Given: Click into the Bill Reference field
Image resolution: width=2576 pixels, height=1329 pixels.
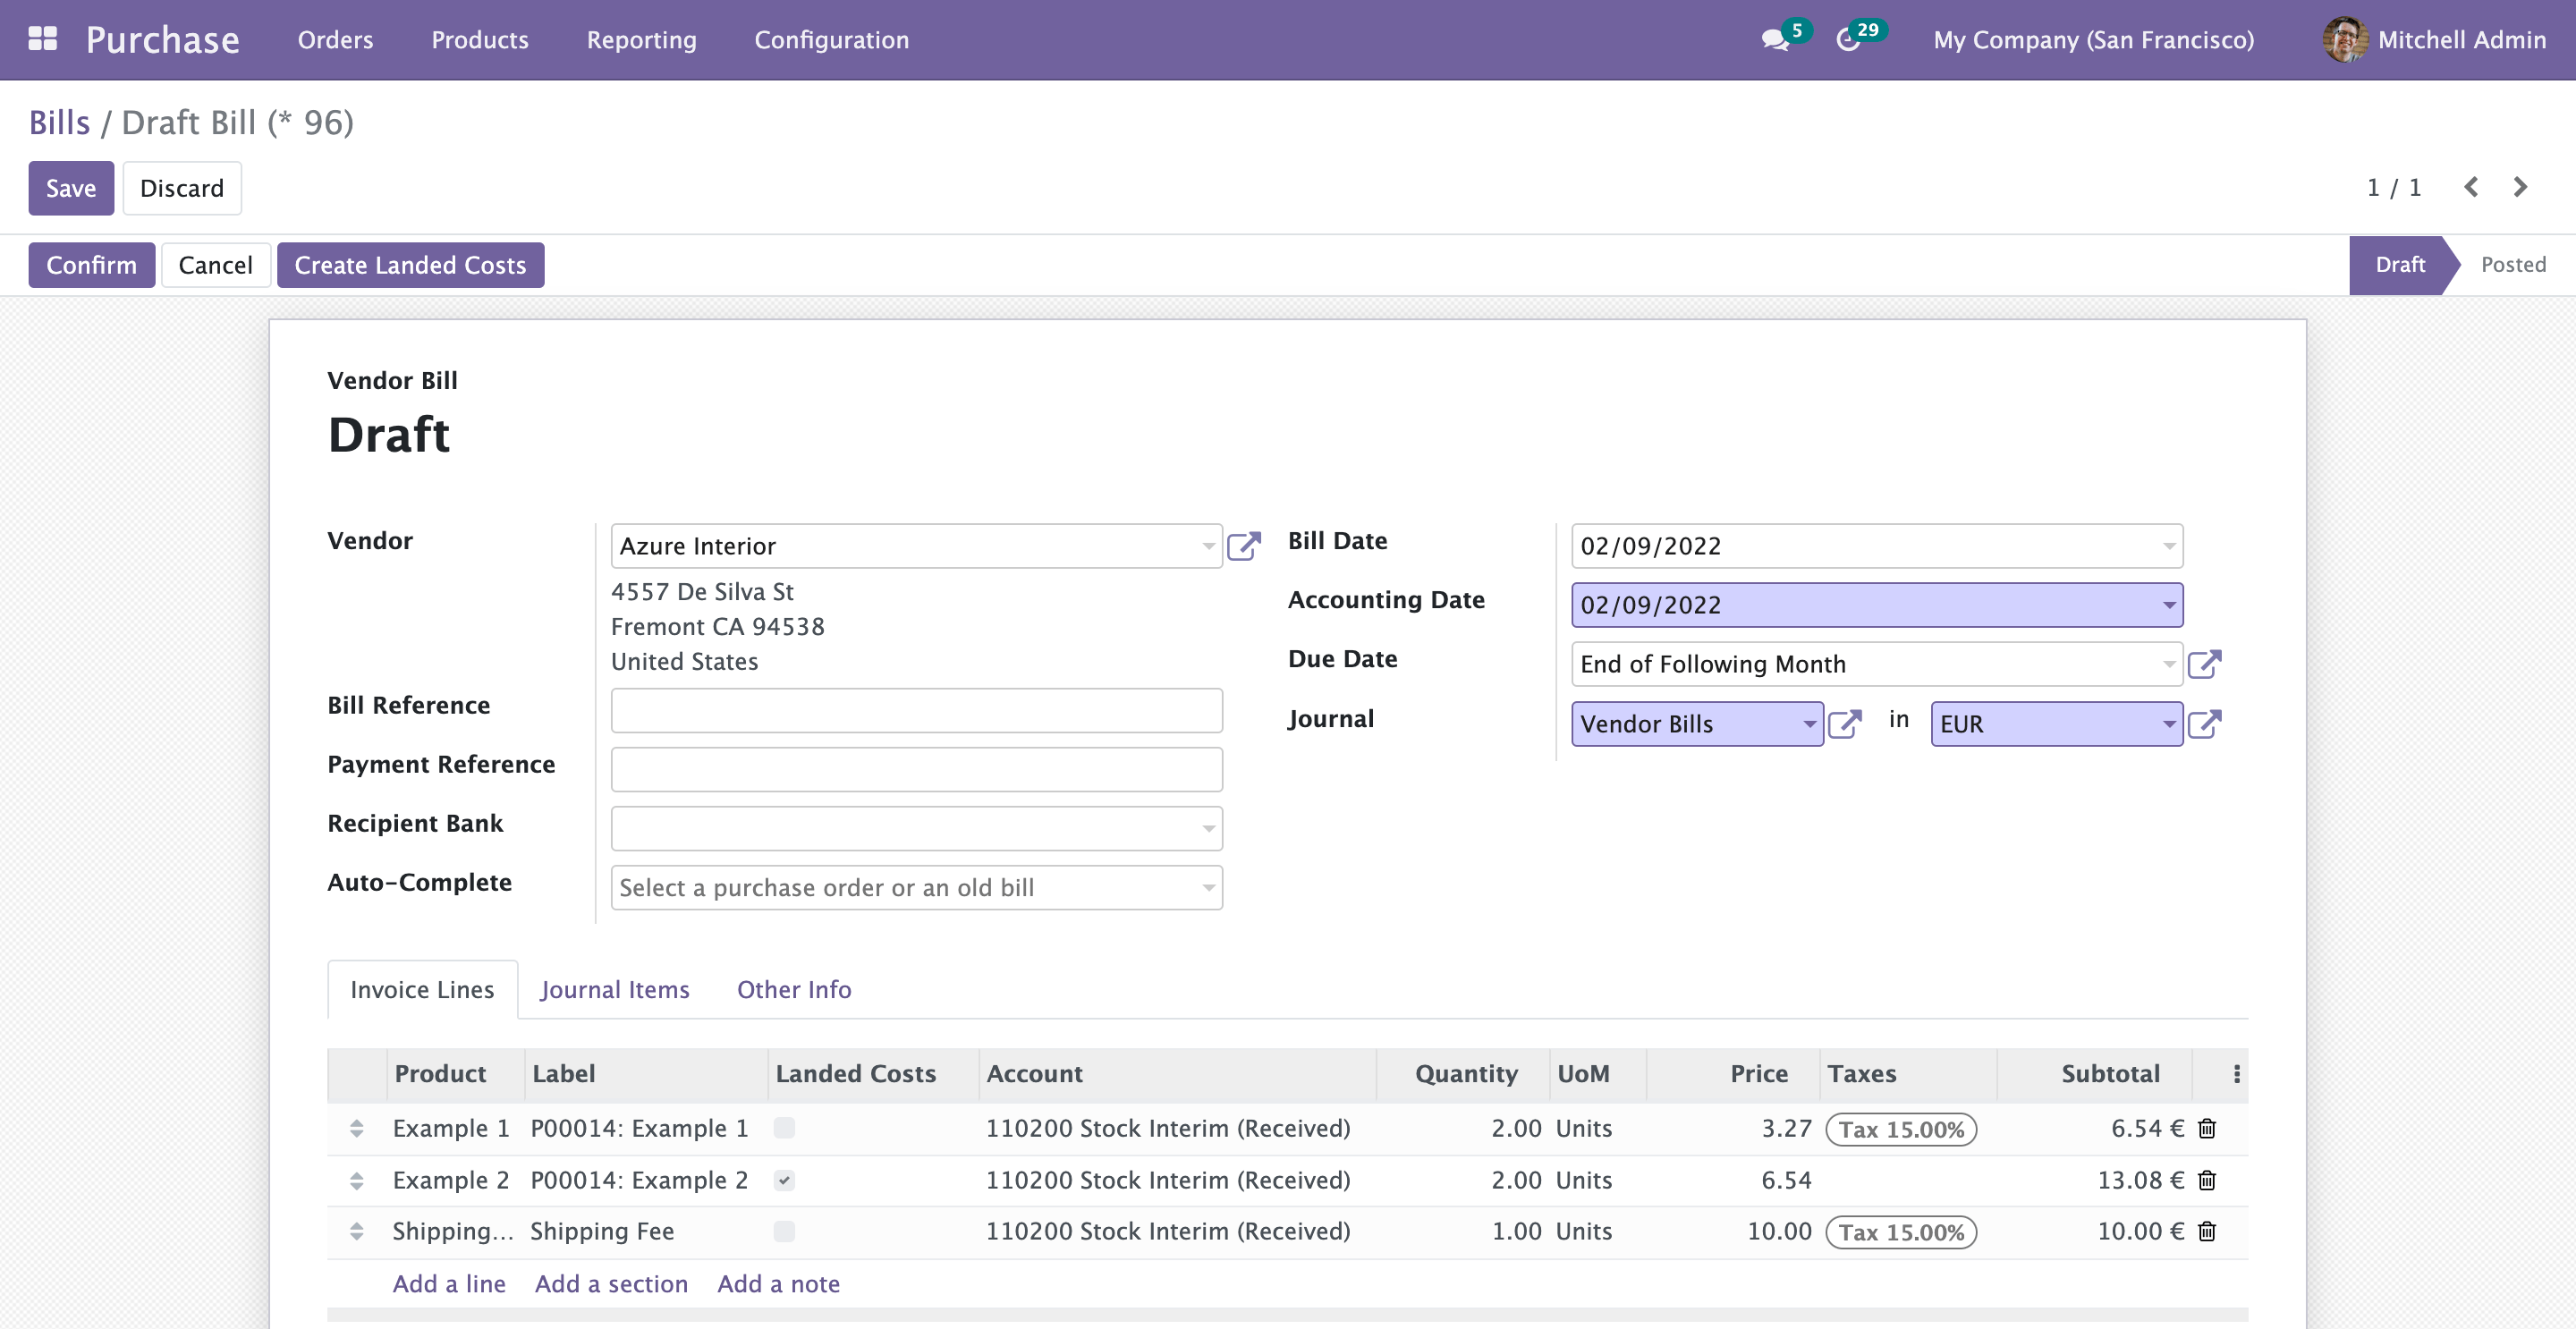Looking at the screenshot, I should coord(916,710).
